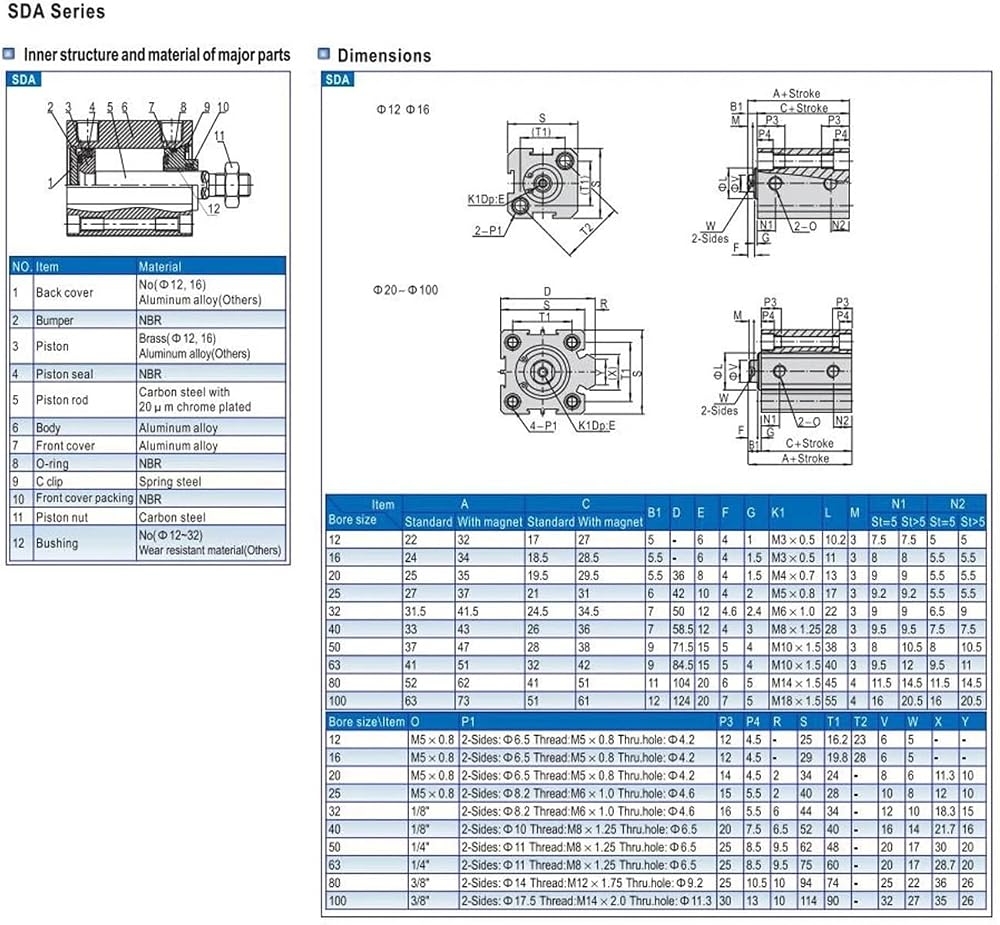Image resolution: width=1000 pixels, height=925 pixels.
Task: Click the SDA Series title
Action: coord(56,11)
